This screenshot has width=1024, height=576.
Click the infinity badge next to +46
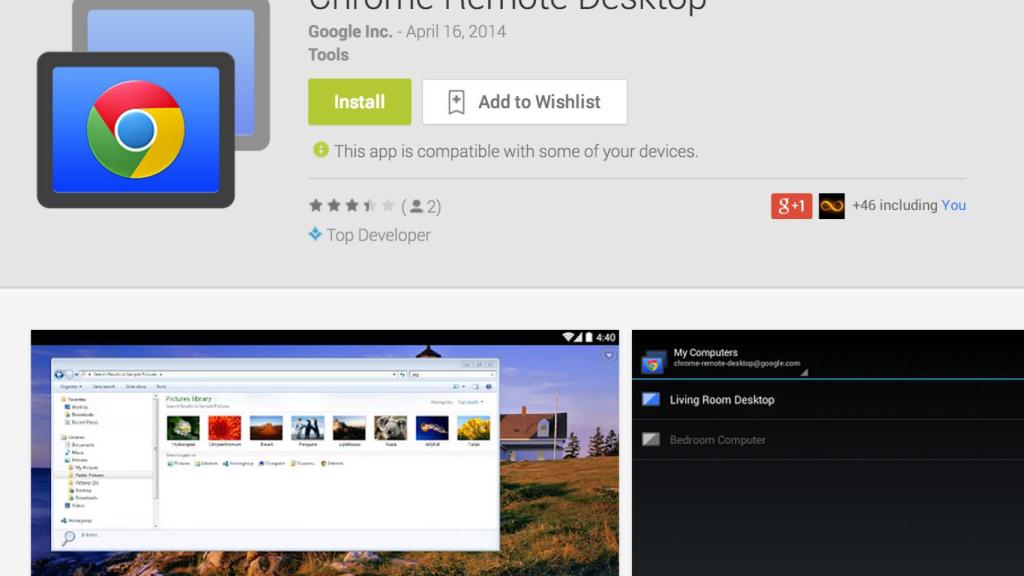pos(831,206)
